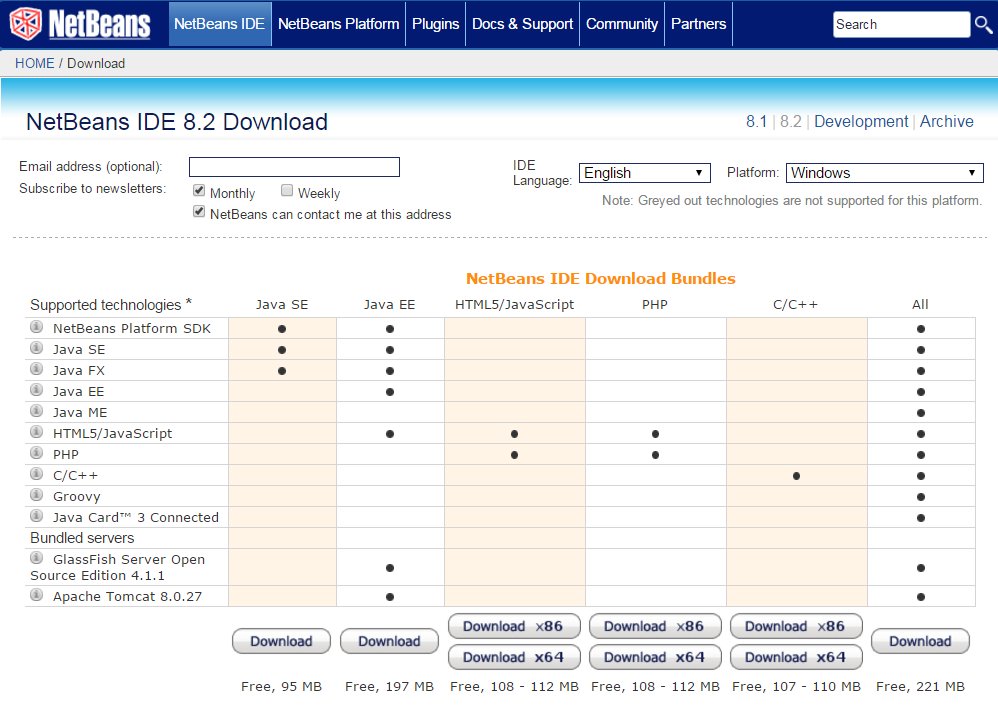Viewport: 998px width, 714px height.
Task: Download HTML5/JavaScript x64 bundle
Action: pyautogui.click(x=514, y=657)
